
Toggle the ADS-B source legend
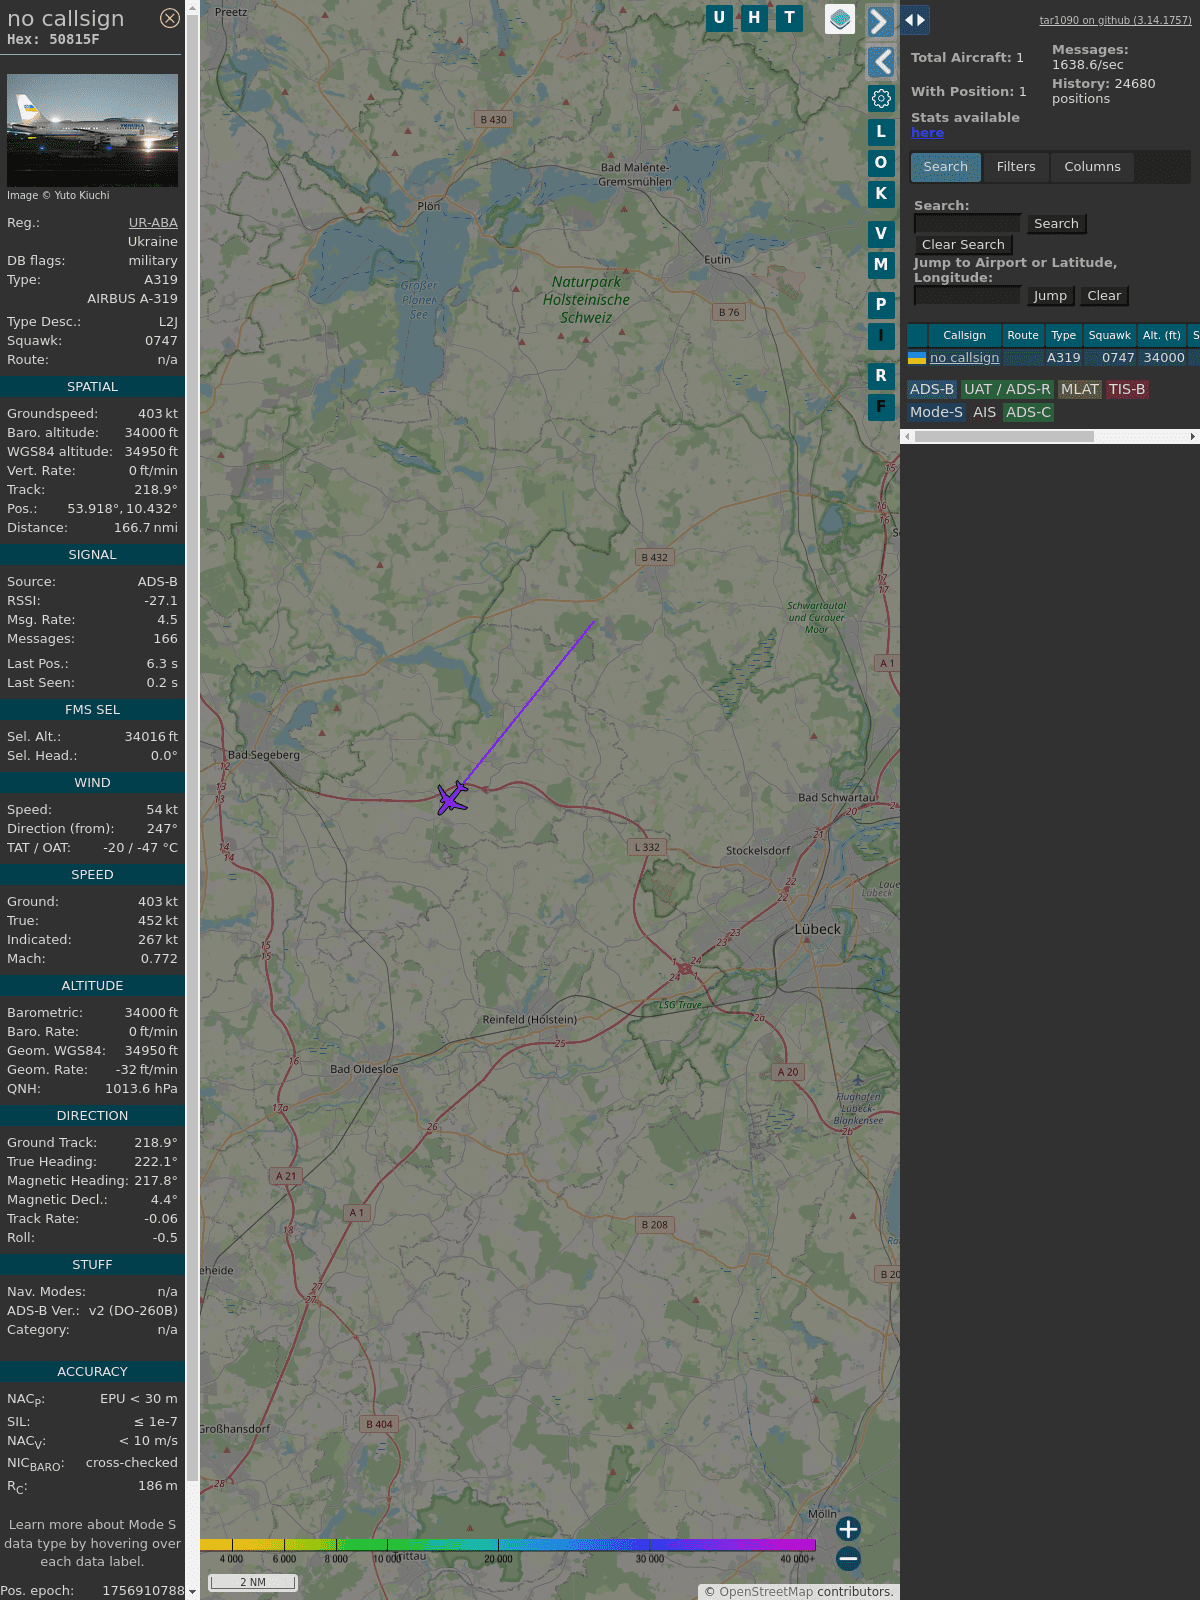932,390
